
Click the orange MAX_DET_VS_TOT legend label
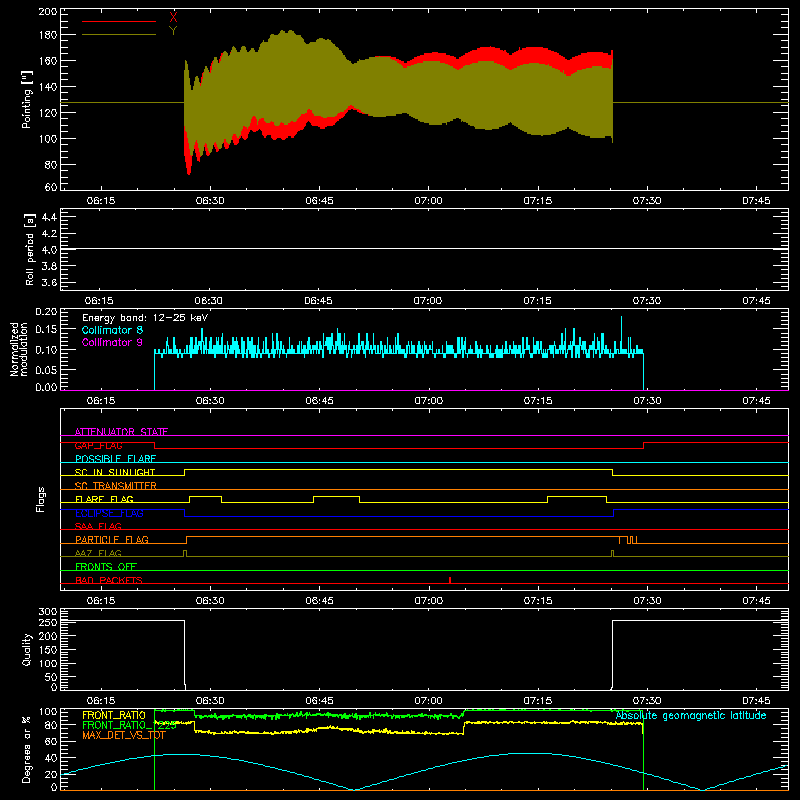pyautogui.click(x=124, y=735)
